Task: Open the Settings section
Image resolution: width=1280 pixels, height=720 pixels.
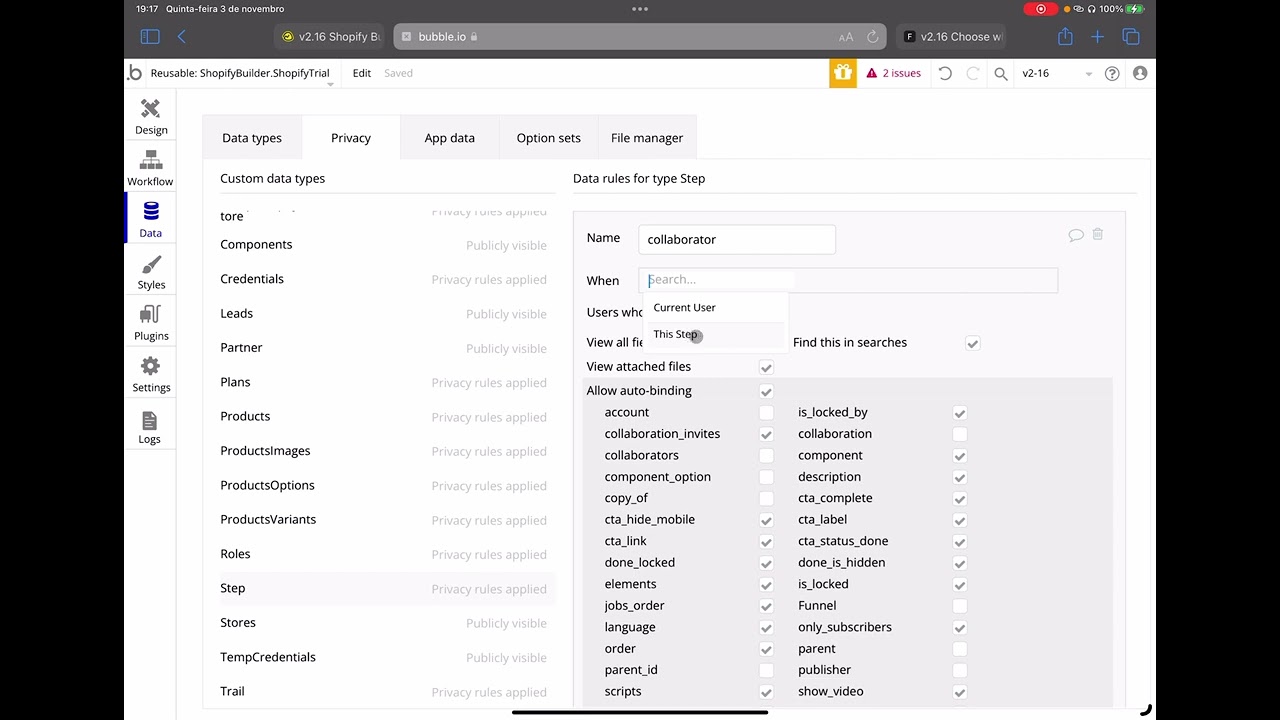Action: pyautogui.click(x=151, y=374)
